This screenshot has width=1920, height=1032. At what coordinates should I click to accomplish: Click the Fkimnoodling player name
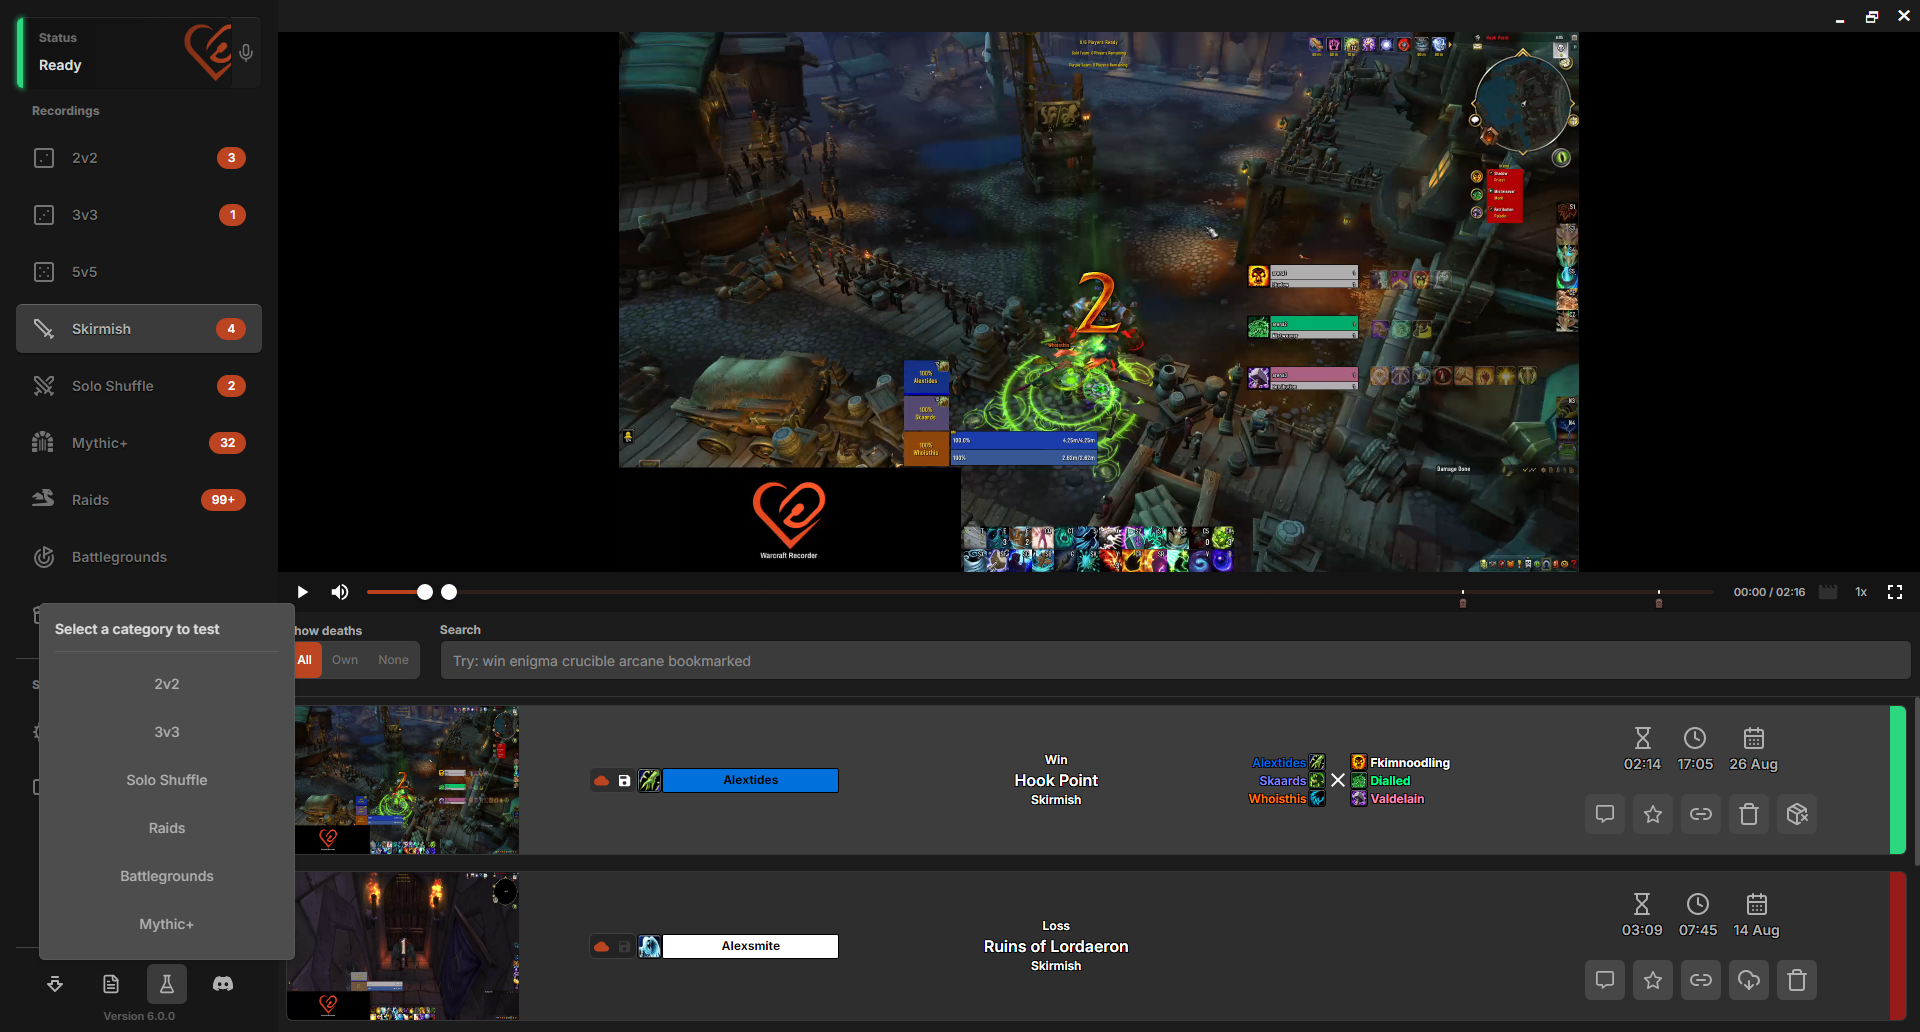point(1410,763)
